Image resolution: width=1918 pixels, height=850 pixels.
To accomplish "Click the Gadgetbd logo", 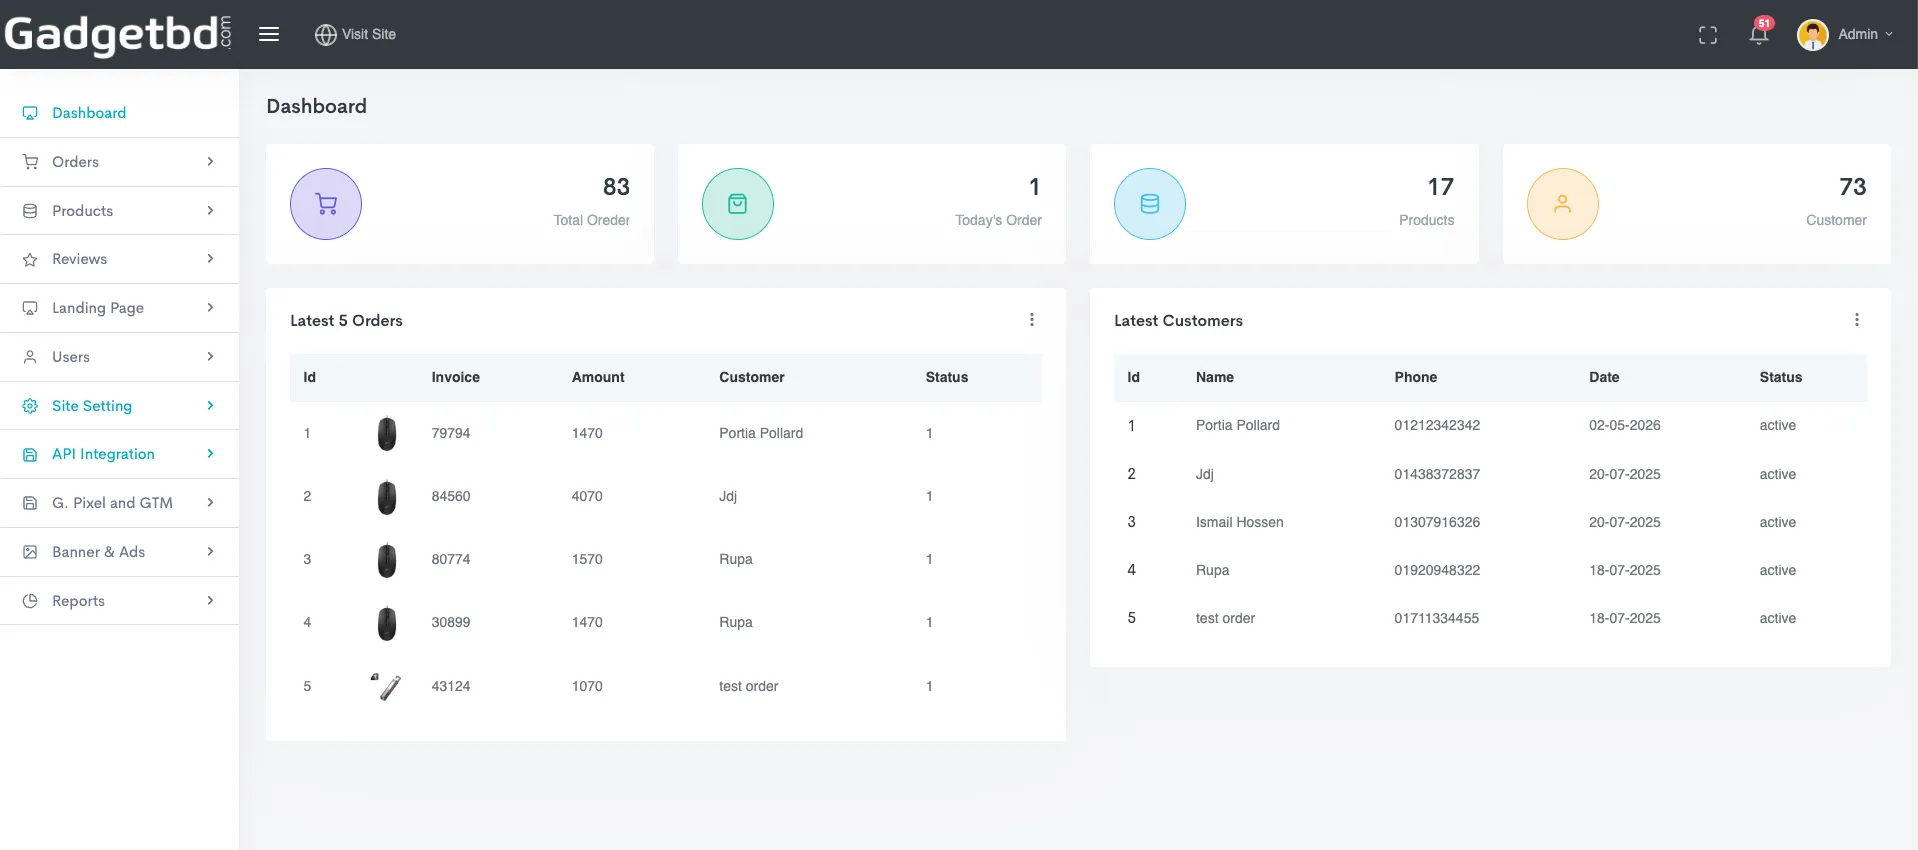I will click(x=118, y=34).
